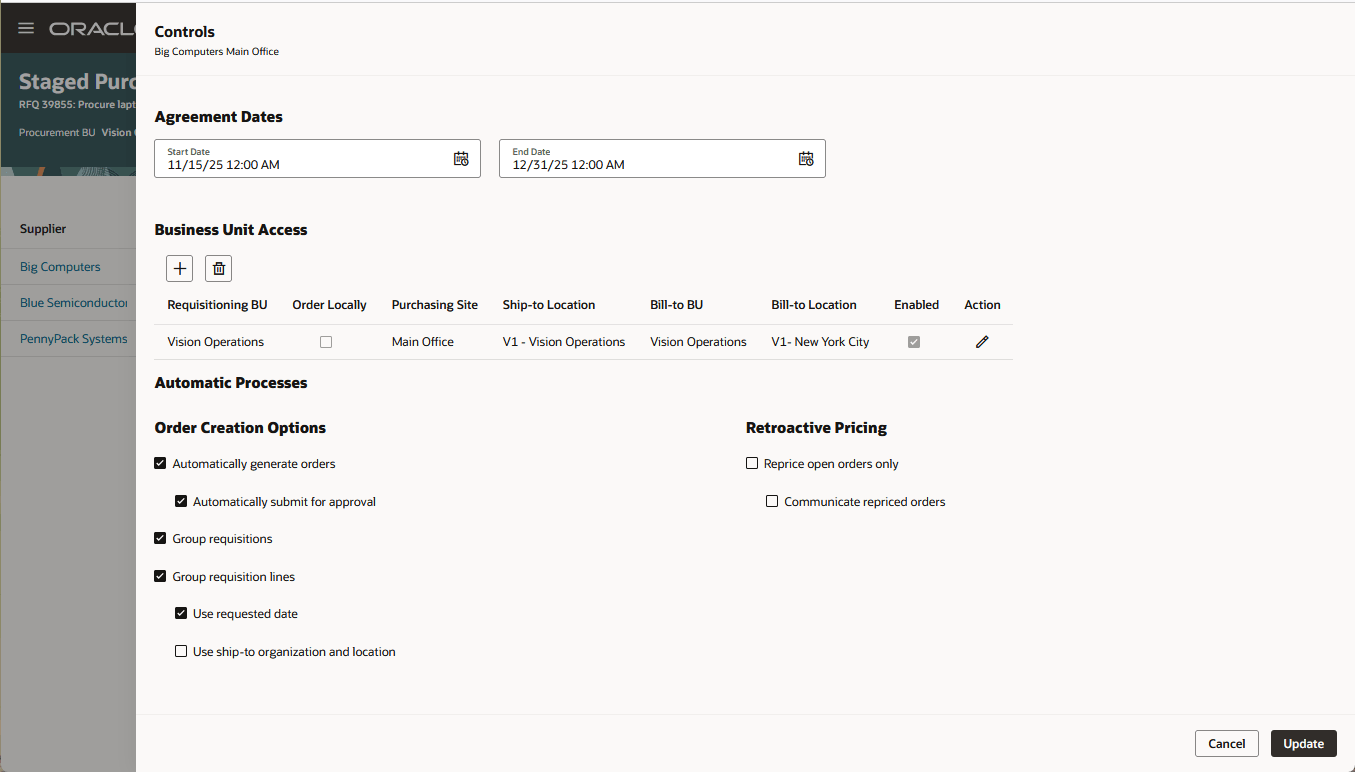Open the Start Date calendar picker

point(461,158)
